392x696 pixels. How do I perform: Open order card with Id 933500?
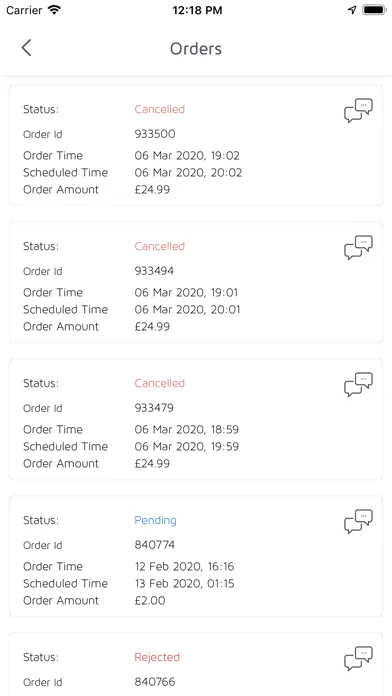(x=196, y=146)
